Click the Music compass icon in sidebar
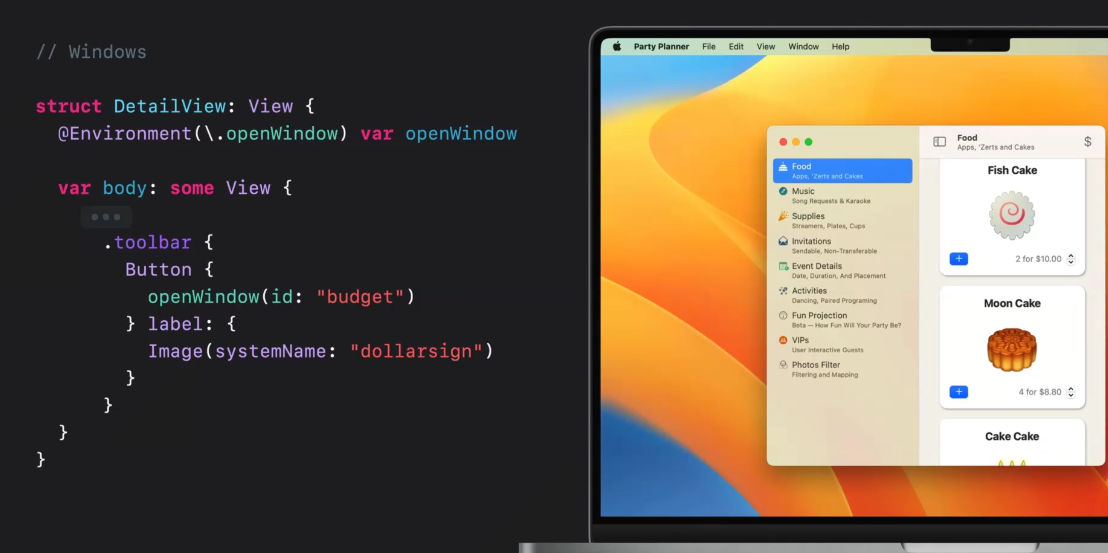 click(x=783, y=191)
